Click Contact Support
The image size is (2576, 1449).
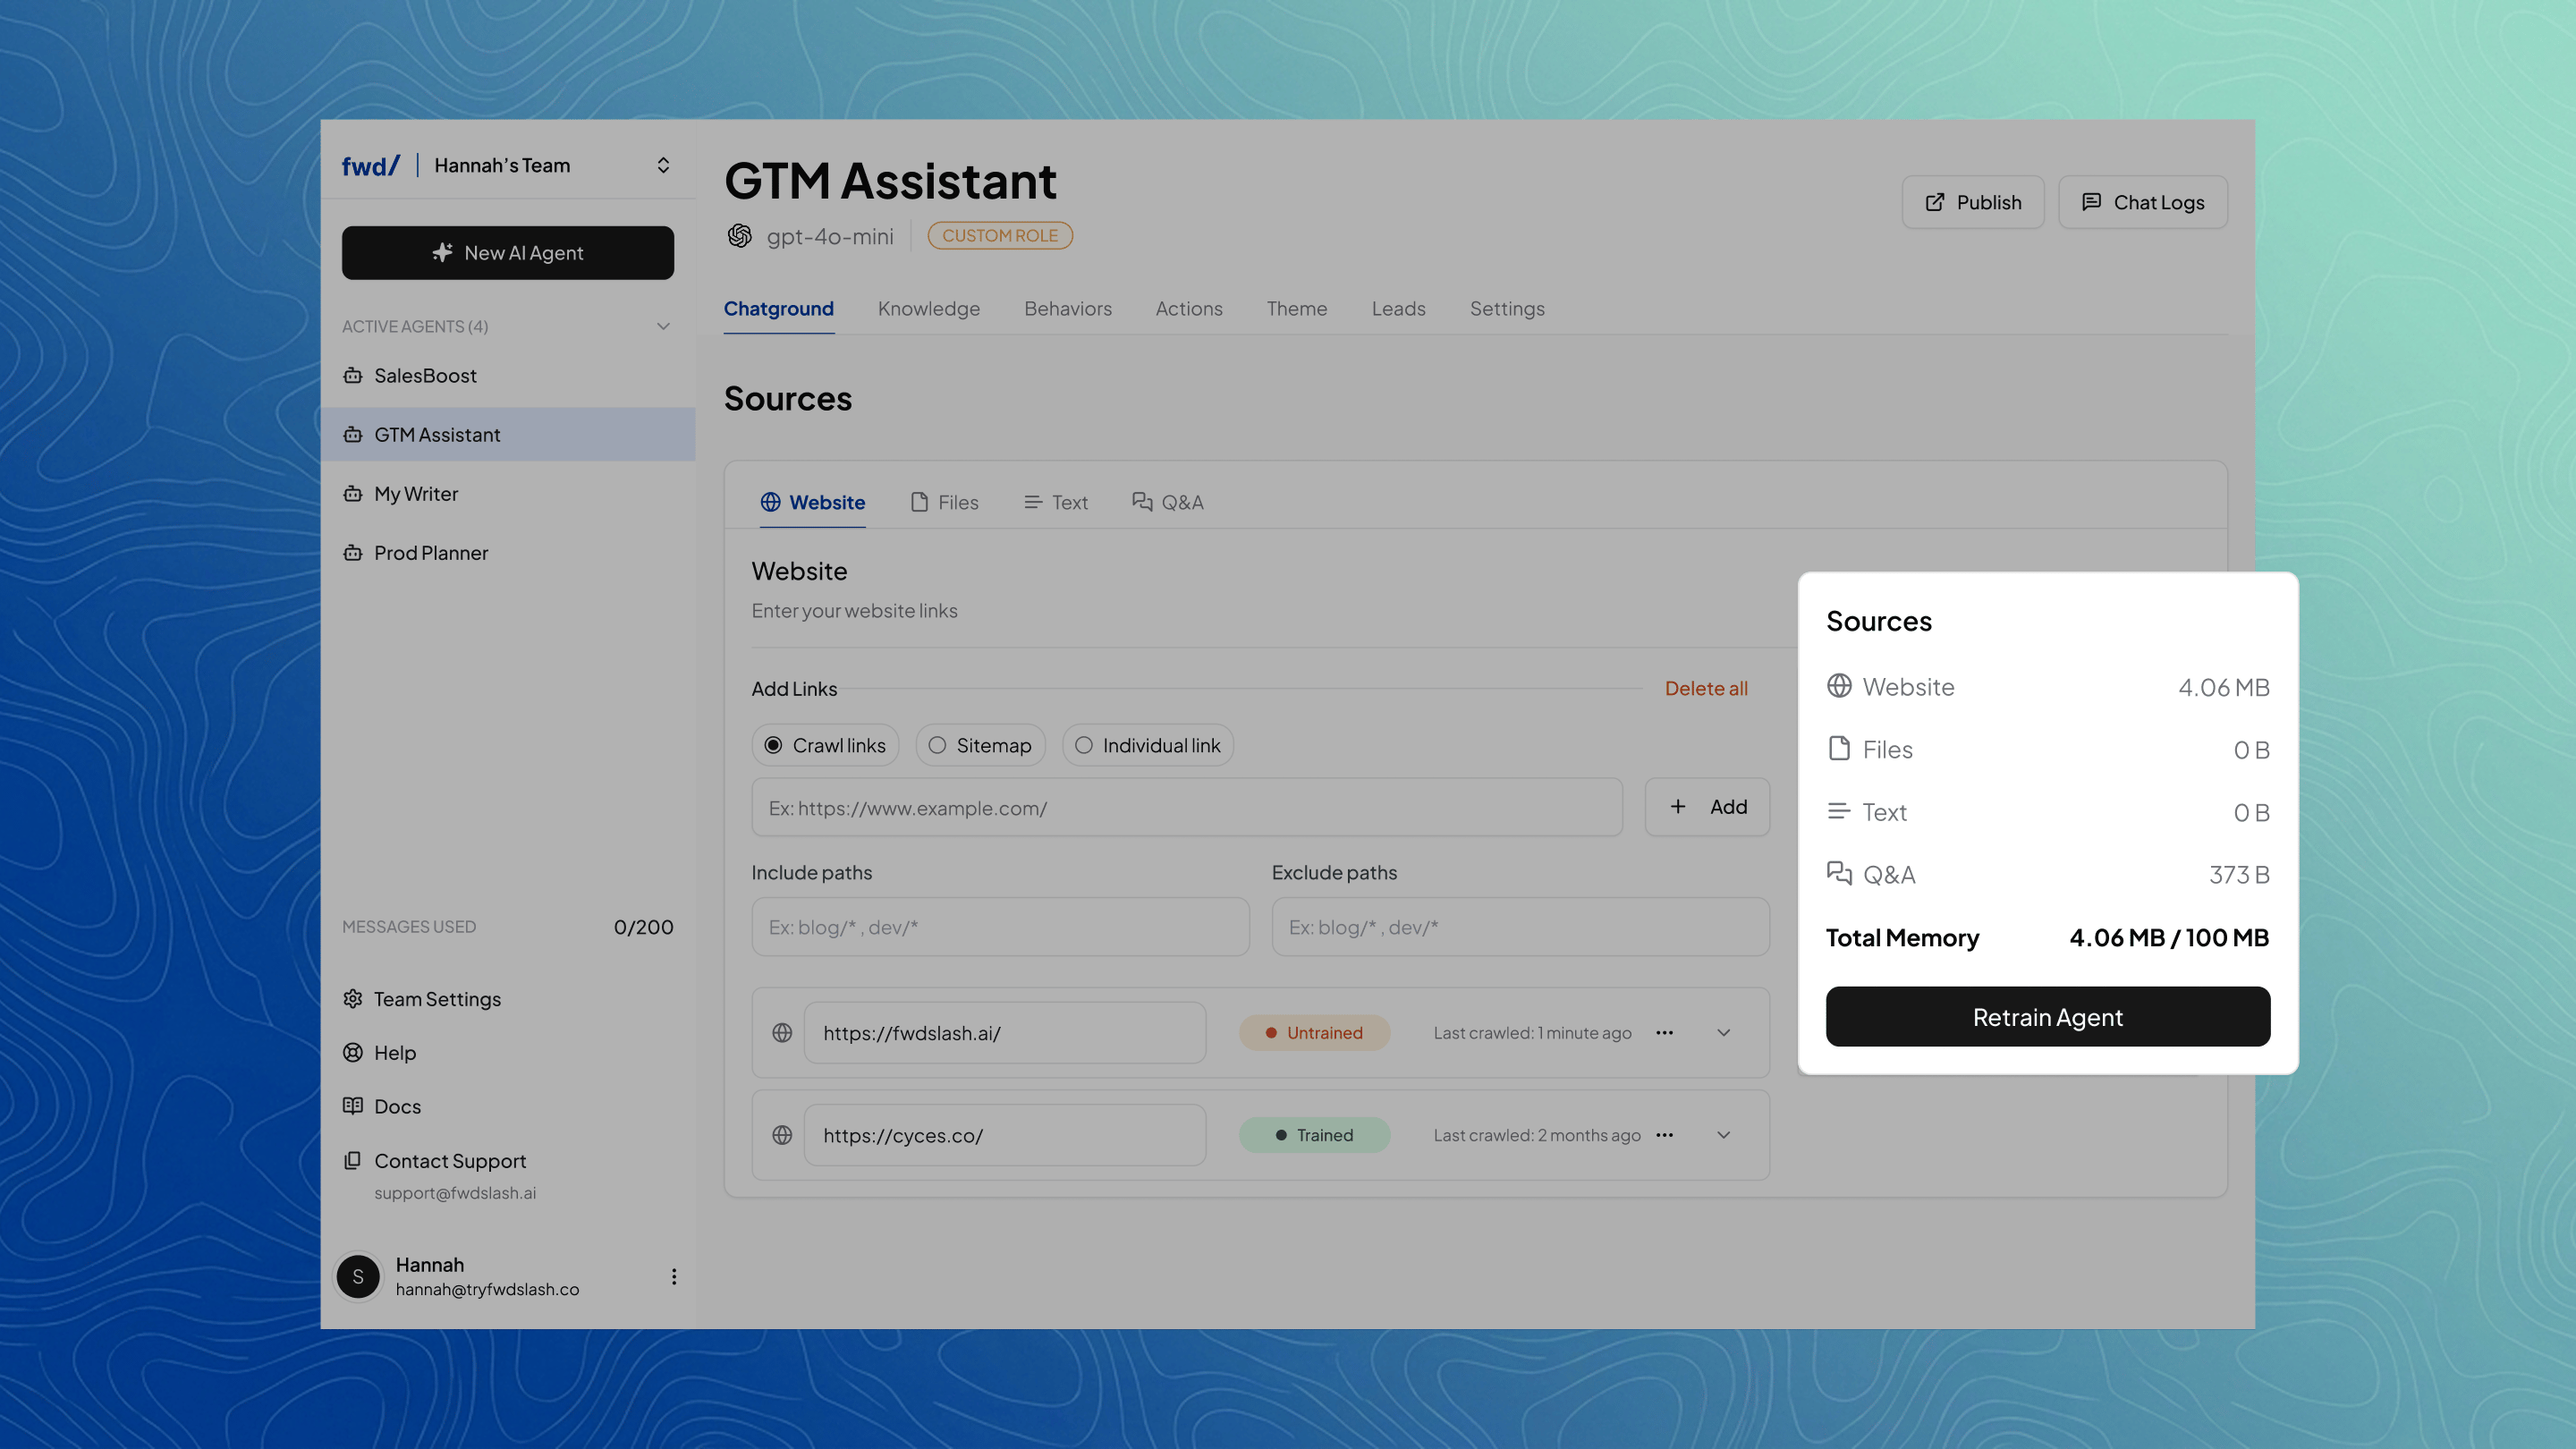(450, 1161)
